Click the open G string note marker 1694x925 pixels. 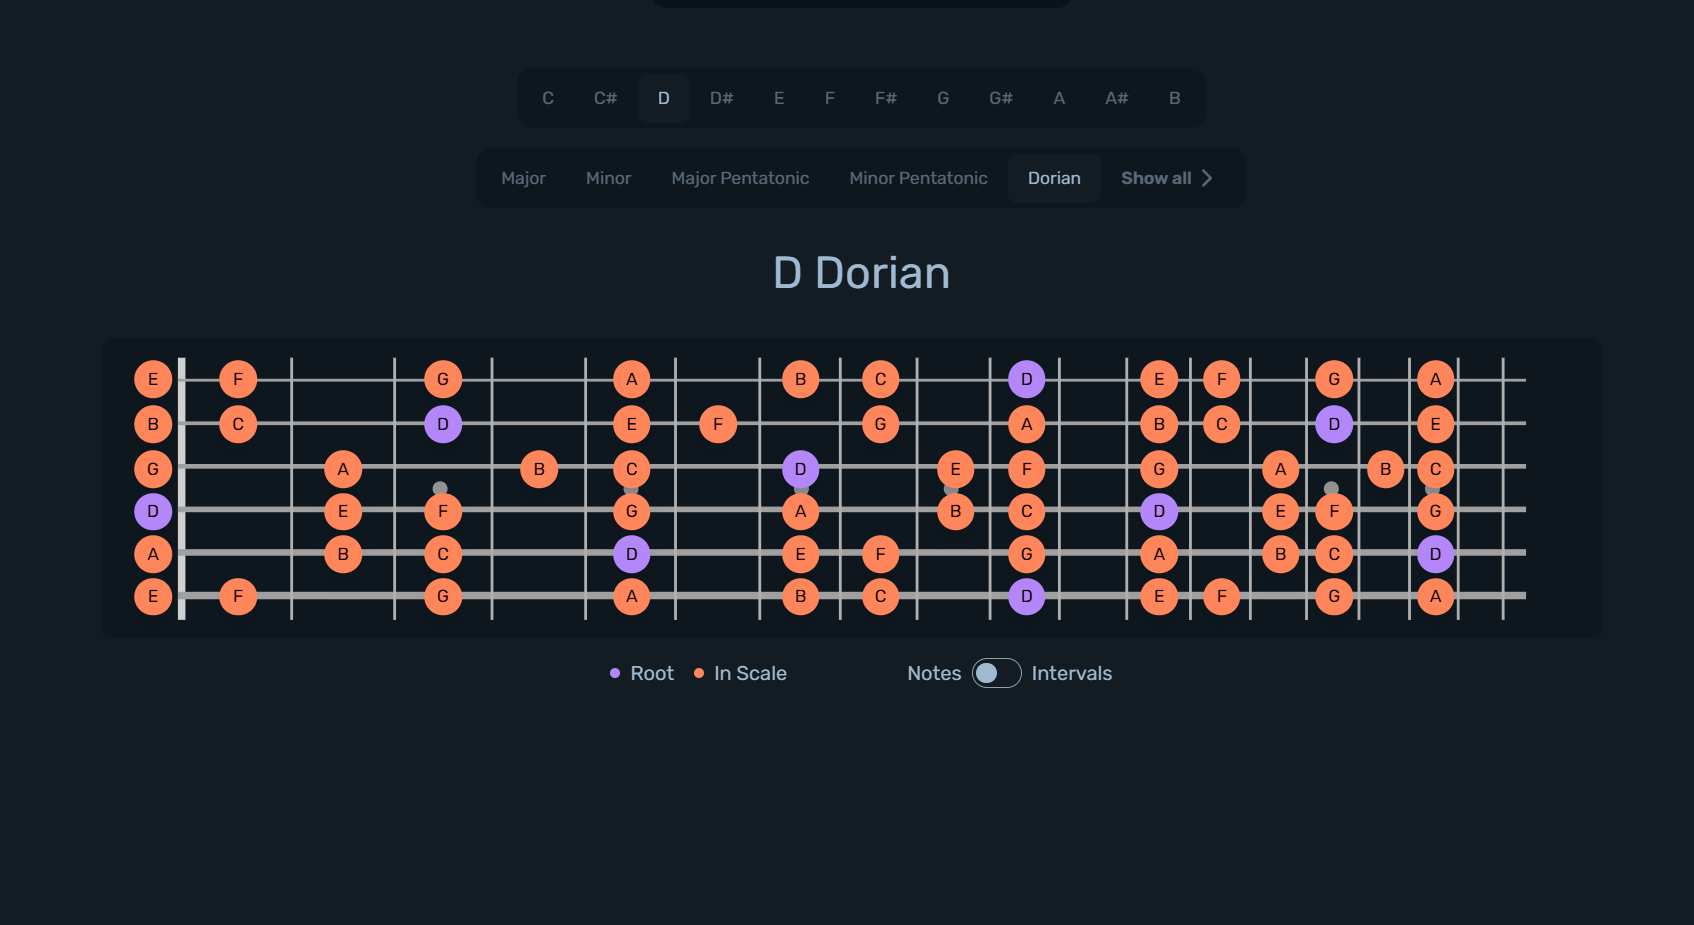[153, 469]
